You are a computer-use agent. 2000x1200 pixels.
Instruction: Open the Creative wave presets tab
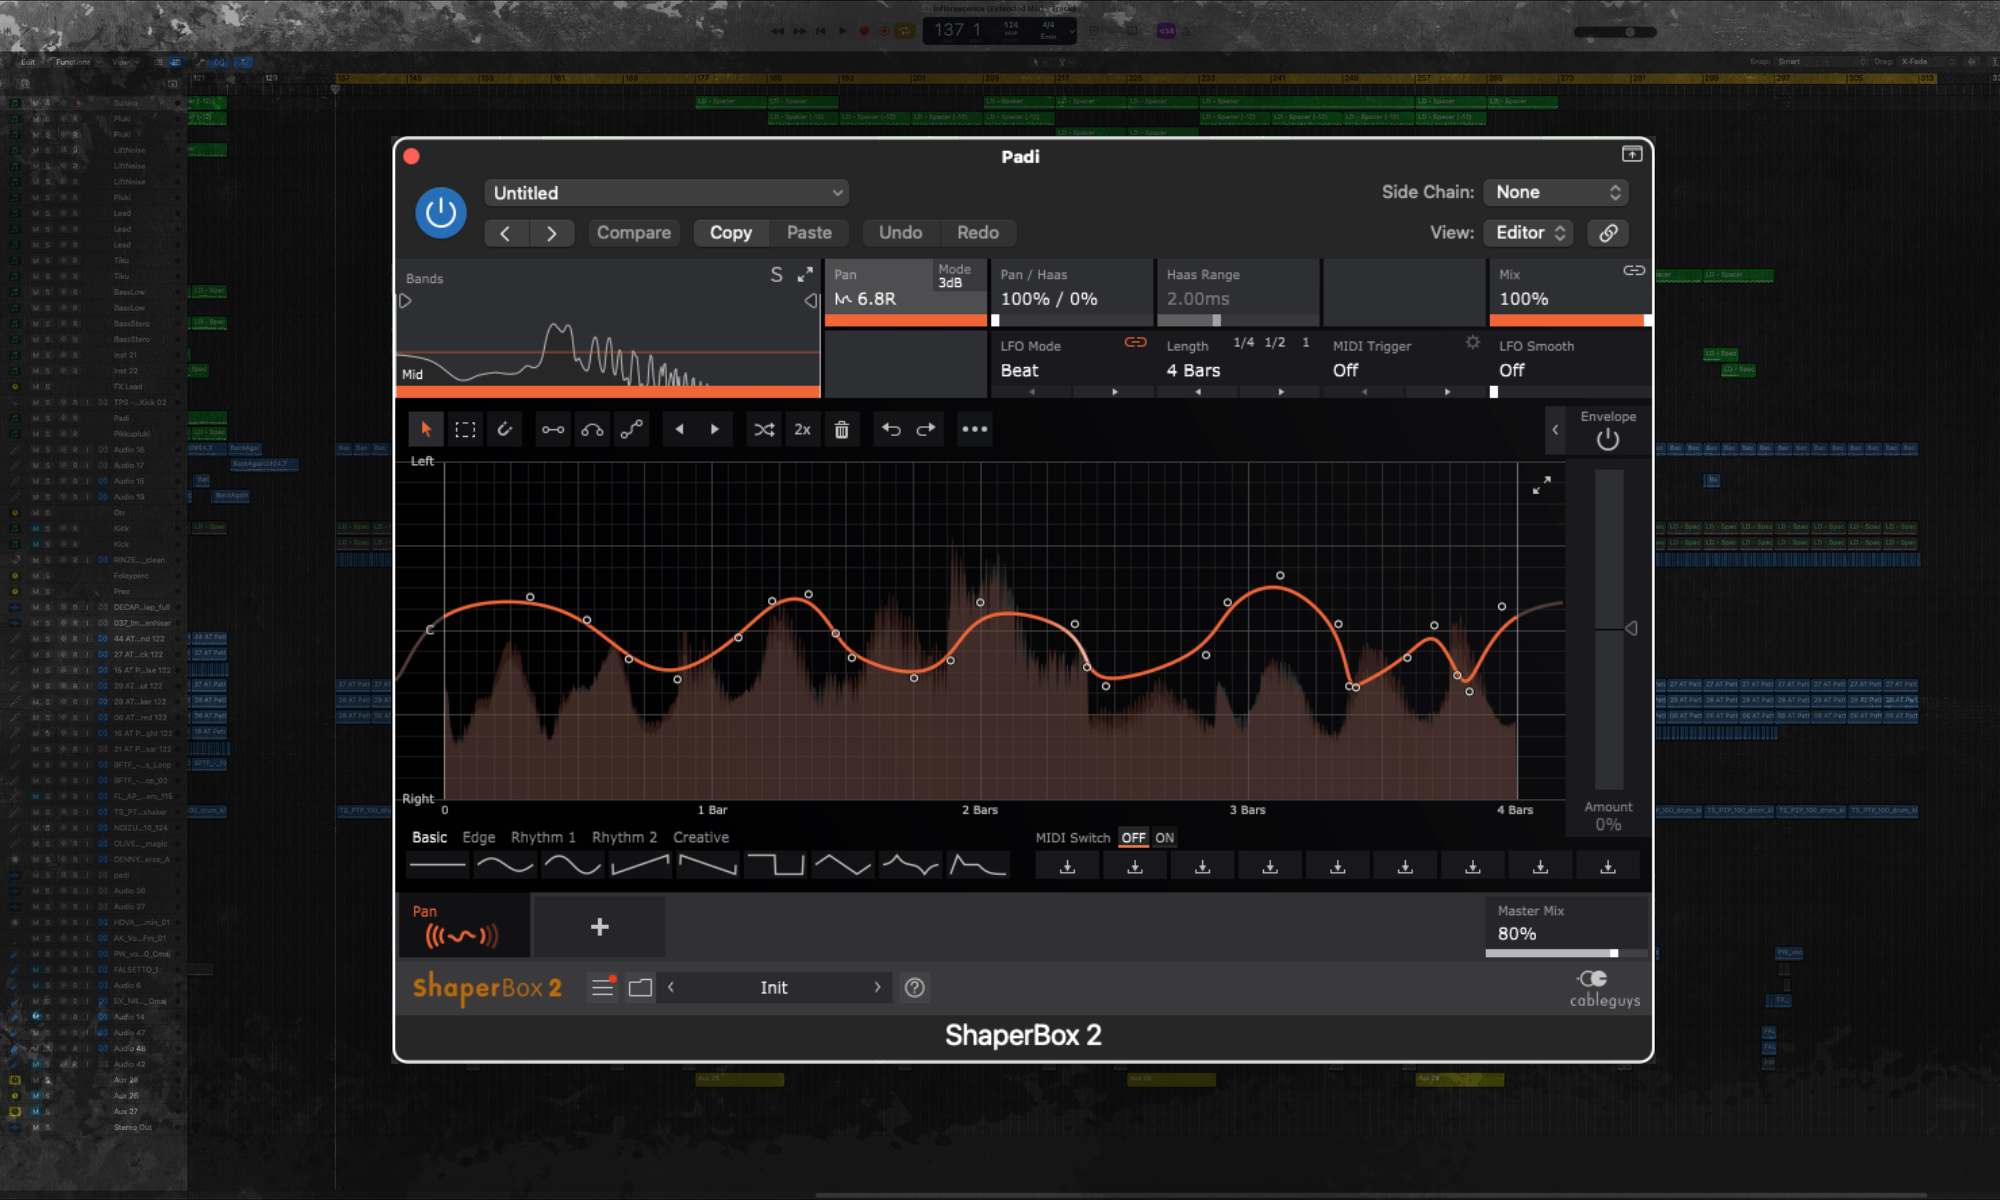700,838
